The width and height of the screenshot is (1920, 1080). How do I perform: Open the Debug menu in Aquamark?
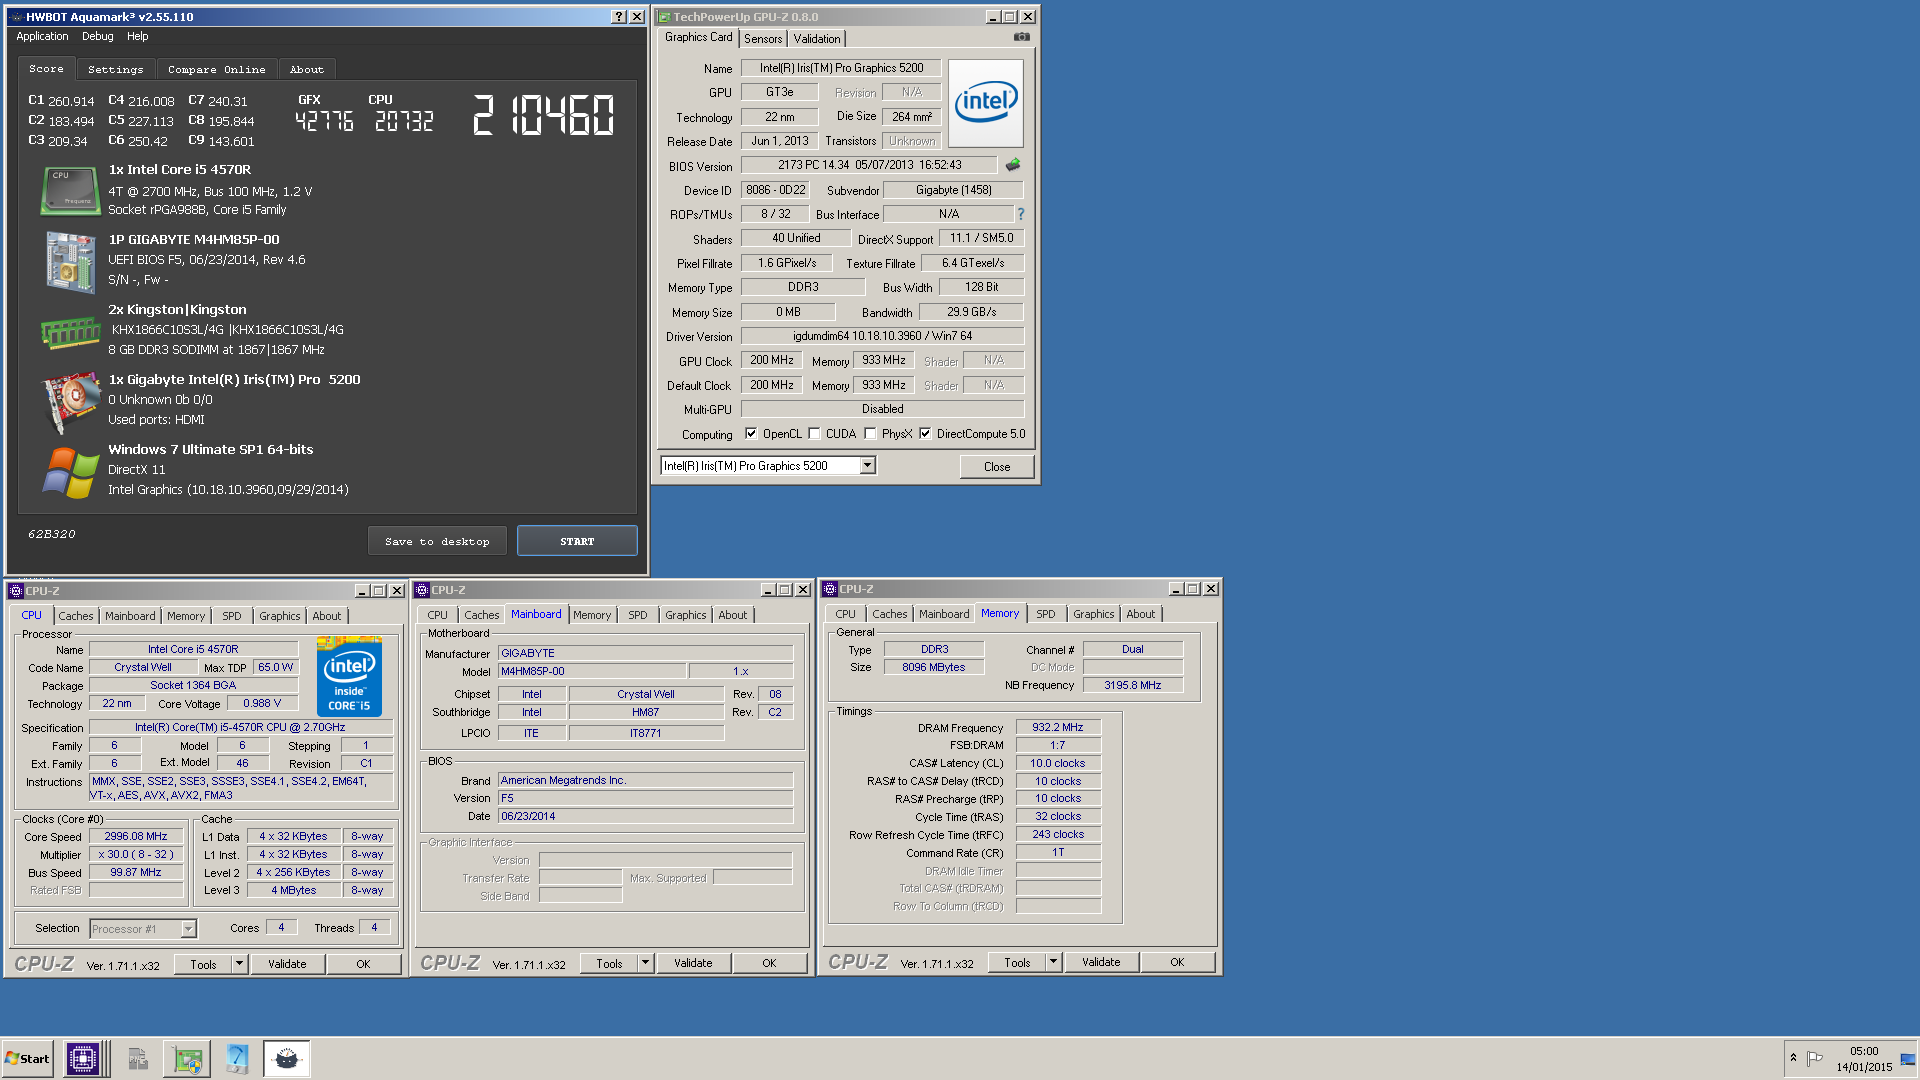[97, 36]
